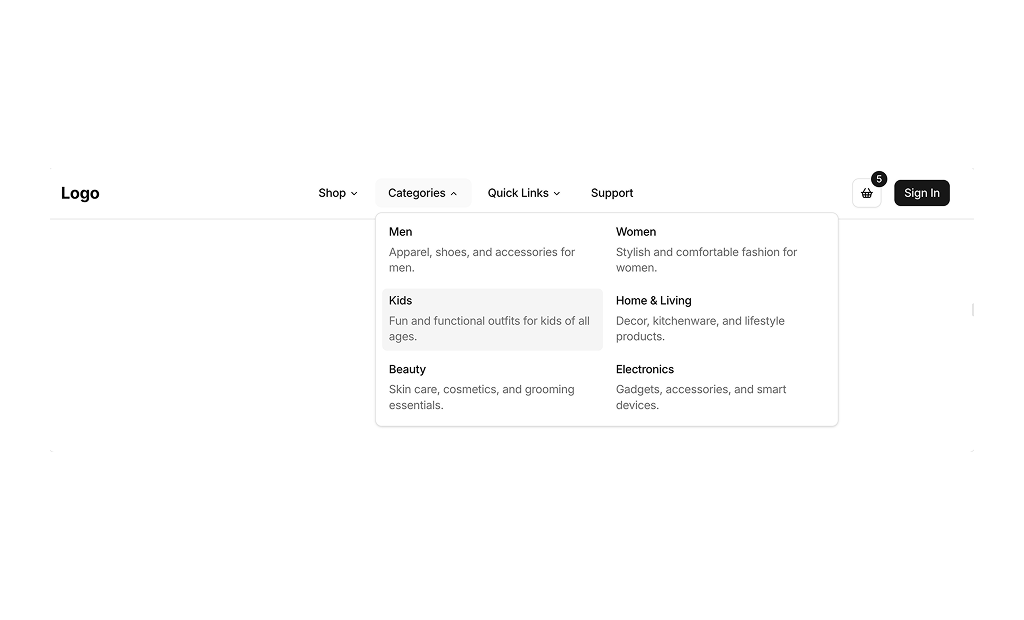Image resolution: width=1024 pixels, height=620 pixels.
Task: Go to Home & Living category
Action: tap(654, 301)
